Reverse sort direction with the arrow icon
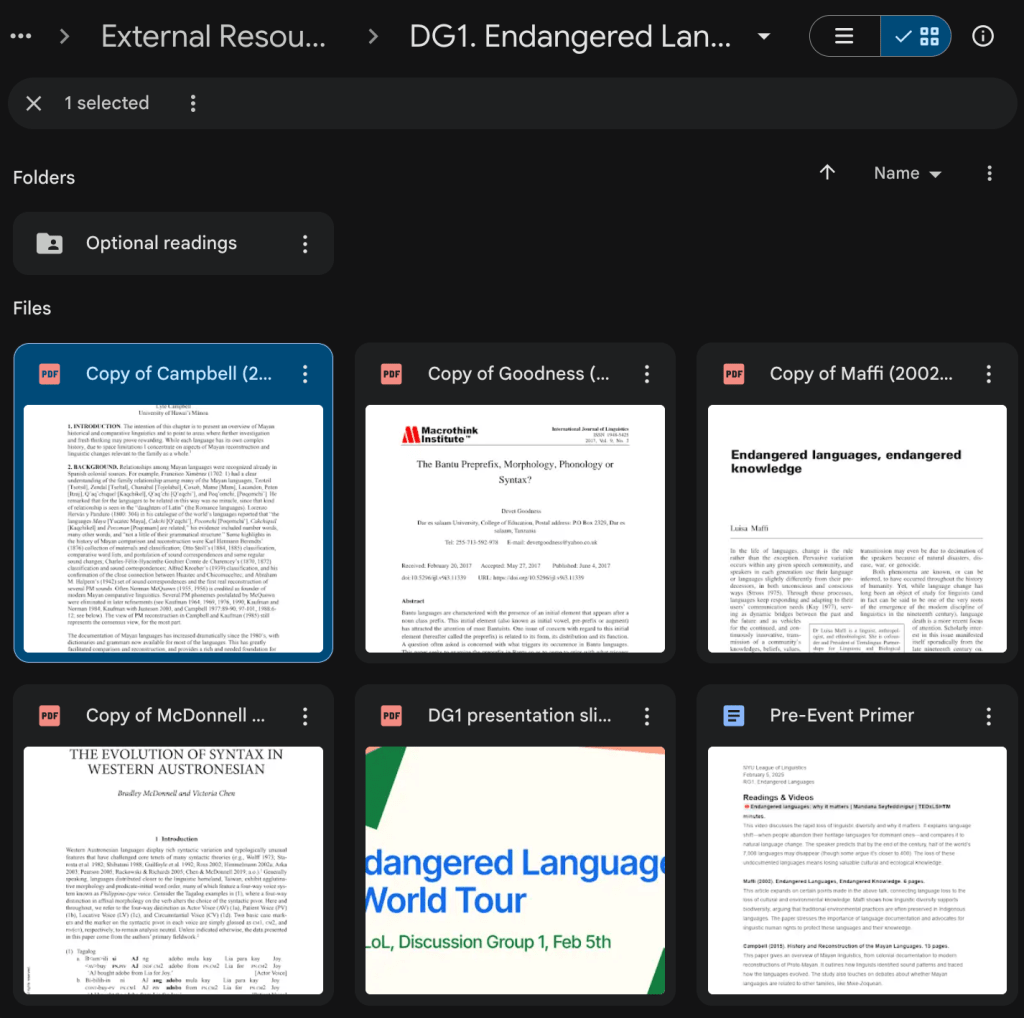 827,173
